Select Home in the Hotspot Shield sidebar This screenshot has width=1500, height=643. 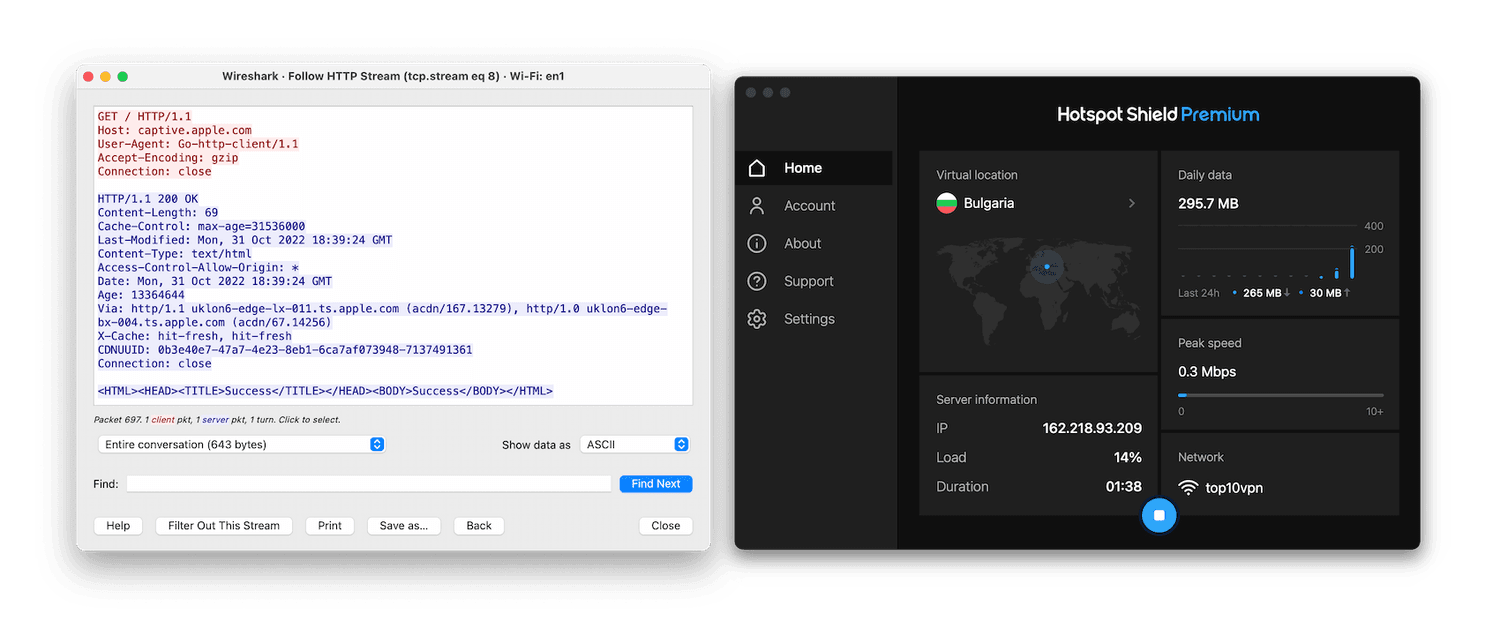(x=804, y=167)
